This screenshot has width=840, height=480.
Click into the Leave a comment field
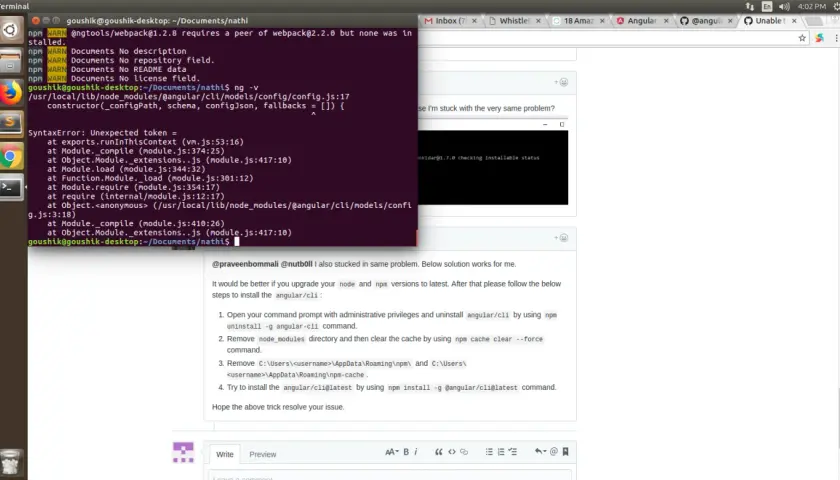pyautogui.click(x=390, y=476)
